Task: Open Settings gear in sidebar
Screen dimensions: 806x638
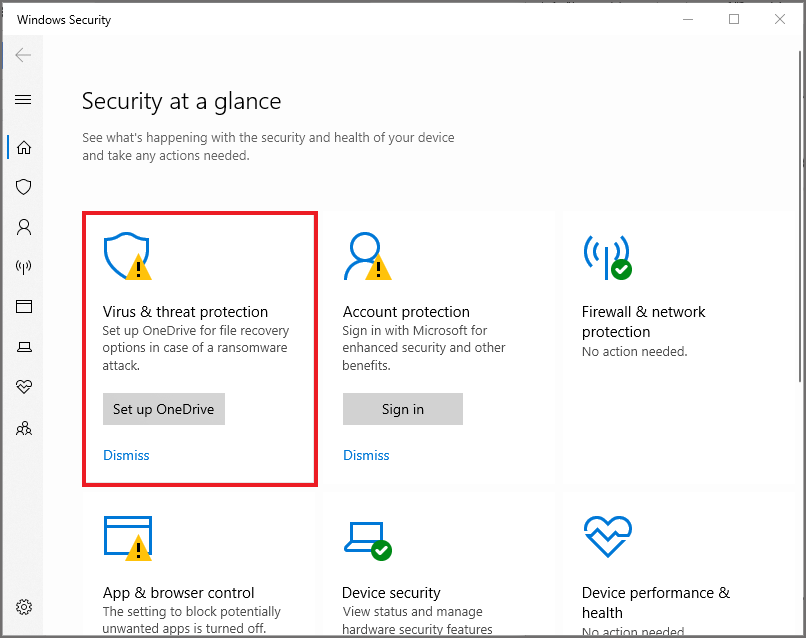Action: (x=23, y=607)
